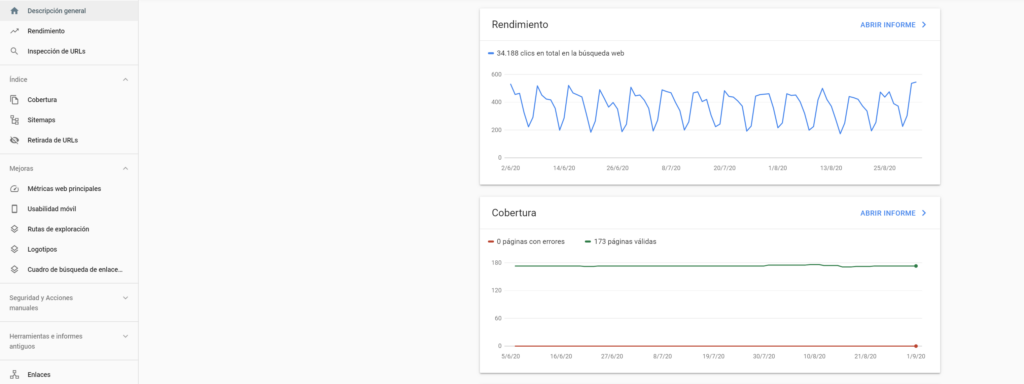Click the speedometer icon for Métricas web principales
Viewport: 1024px width, 384px height.
tap(14, 189)
